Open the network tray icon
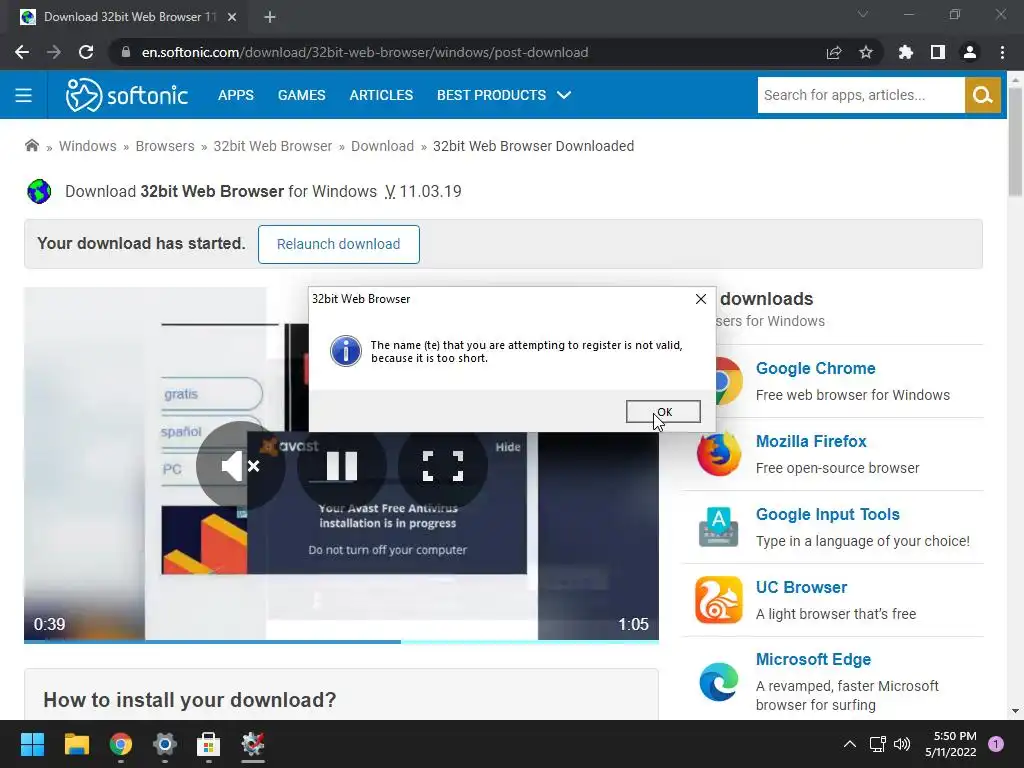Screen dimensions: 1024x768 point(877,744)
